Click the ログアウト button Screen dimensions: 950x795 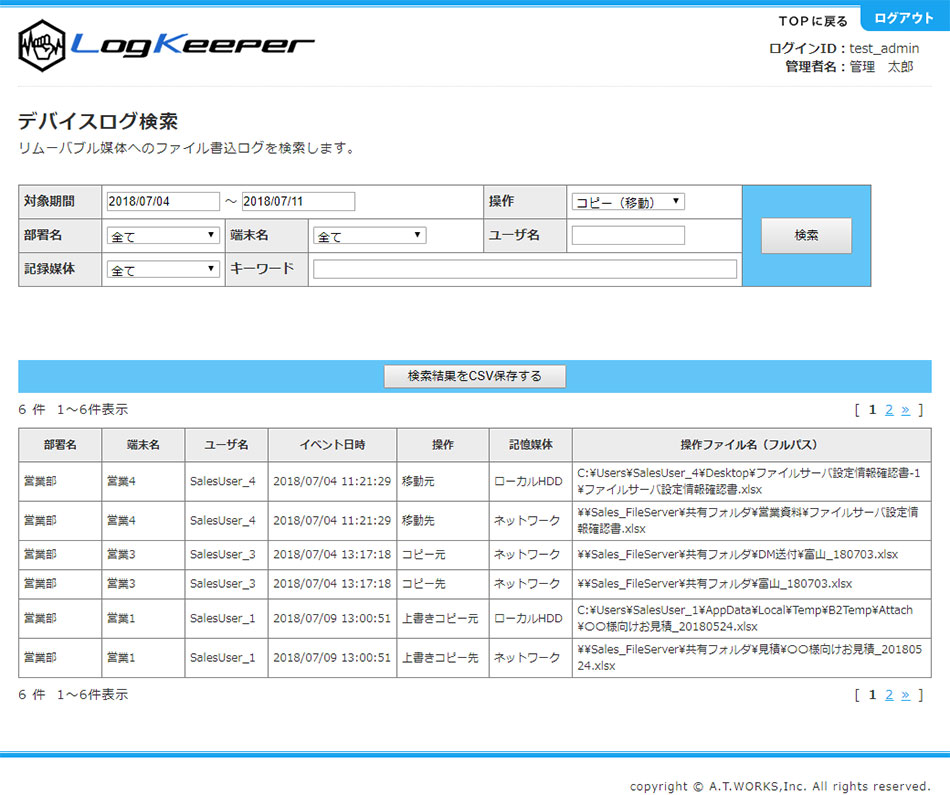pyautogui.click(x=903, y=19)
